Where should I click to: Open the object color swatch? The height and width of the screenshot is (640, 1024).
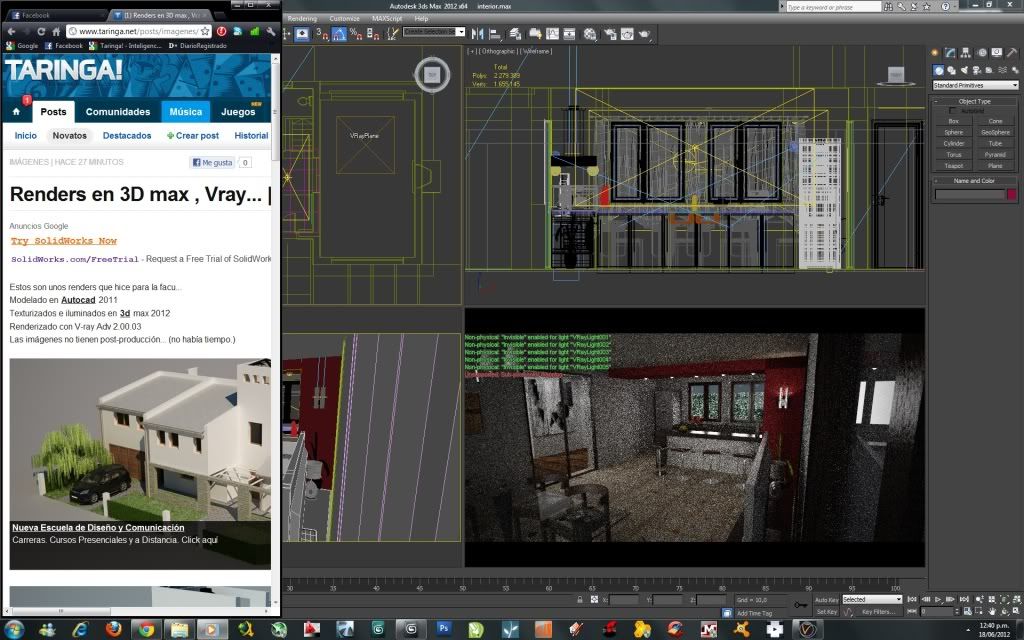pos(1012,194)
